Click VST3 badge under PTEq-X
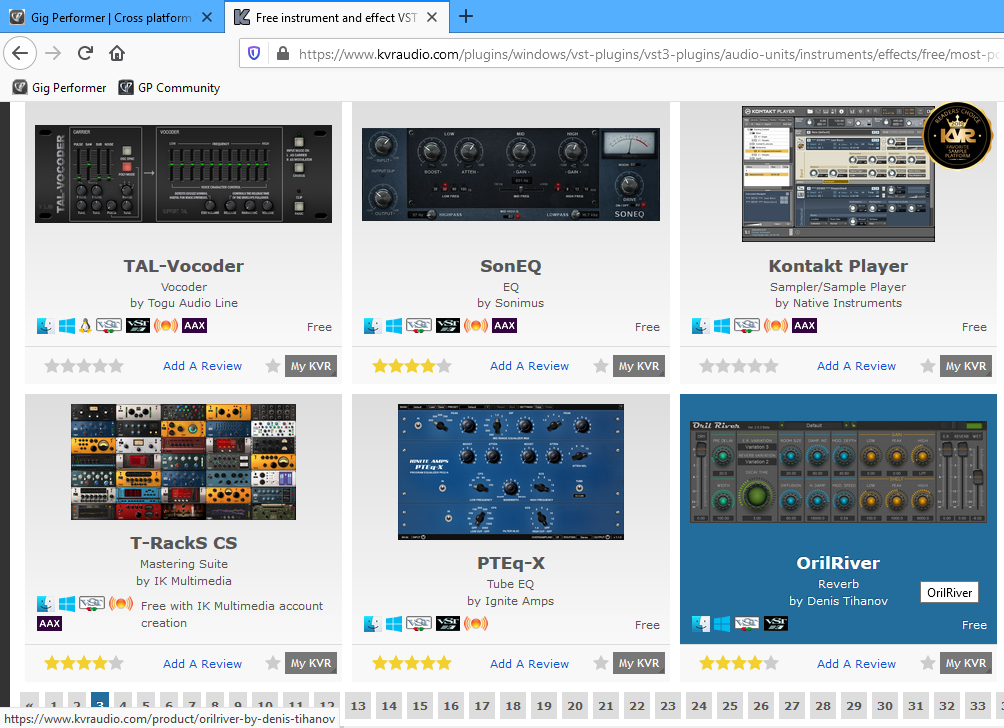This screenshot has height=728, width=1004. point(448,624)
